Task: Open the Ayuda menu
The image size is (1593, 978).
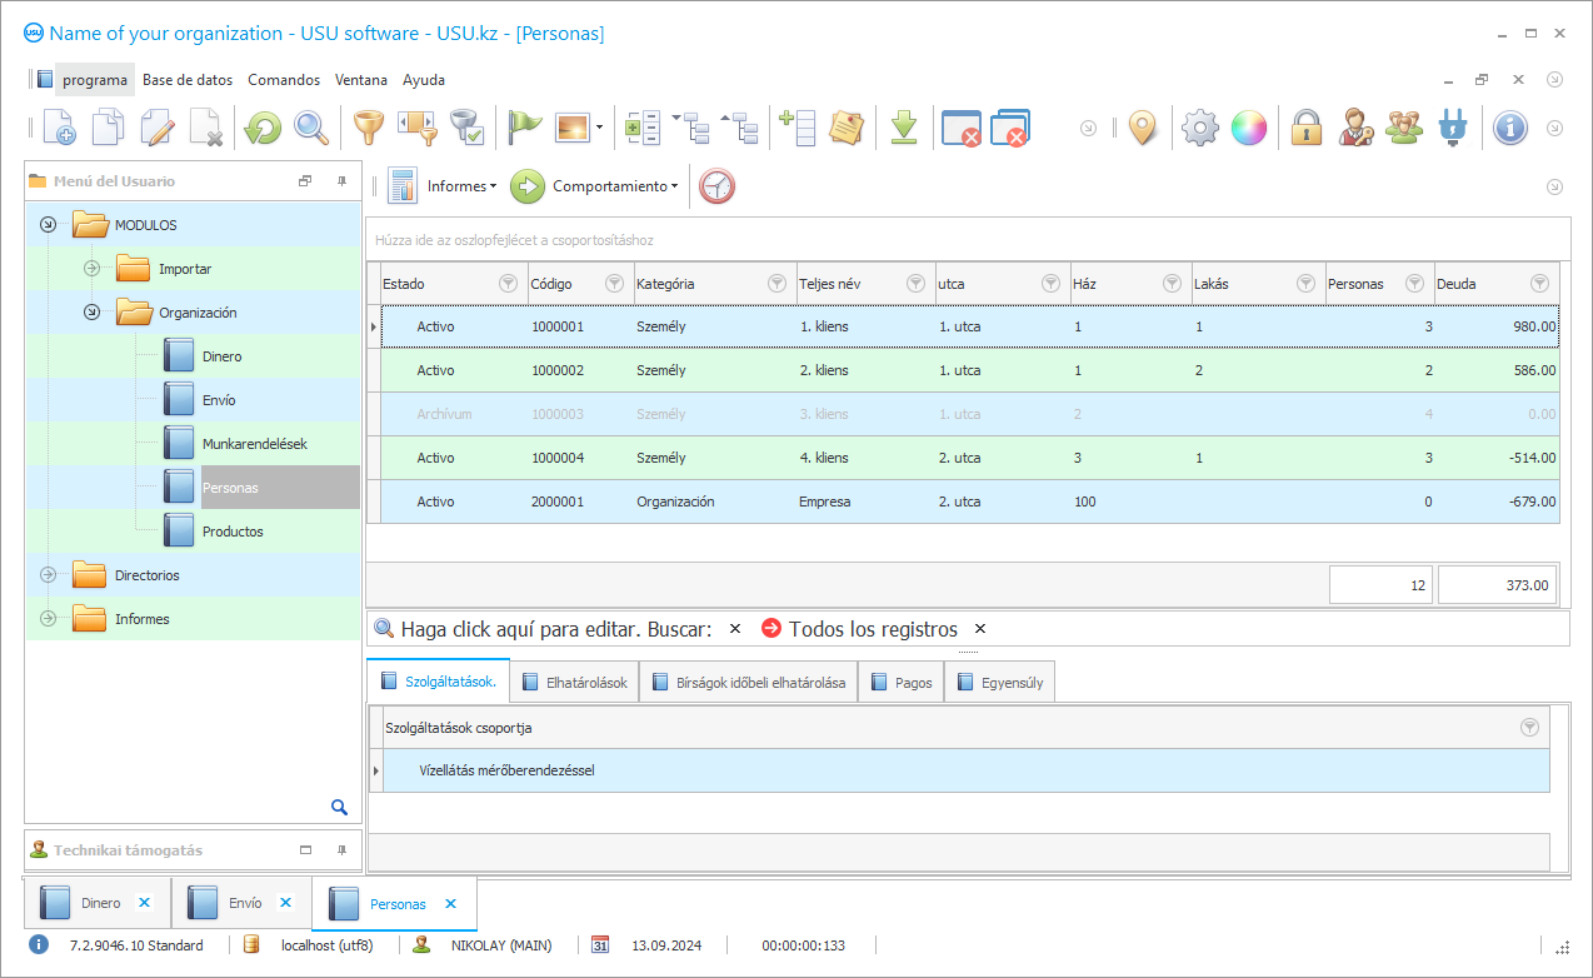Action: click(424, 80)
